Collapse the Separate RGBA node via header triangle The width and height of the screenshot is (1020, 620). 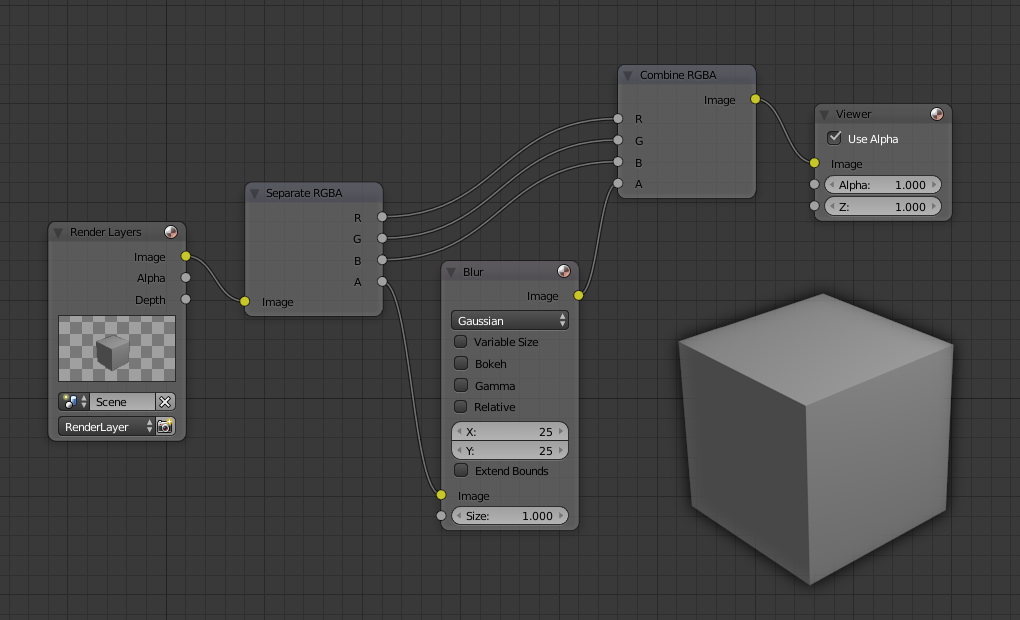(255, 193)
